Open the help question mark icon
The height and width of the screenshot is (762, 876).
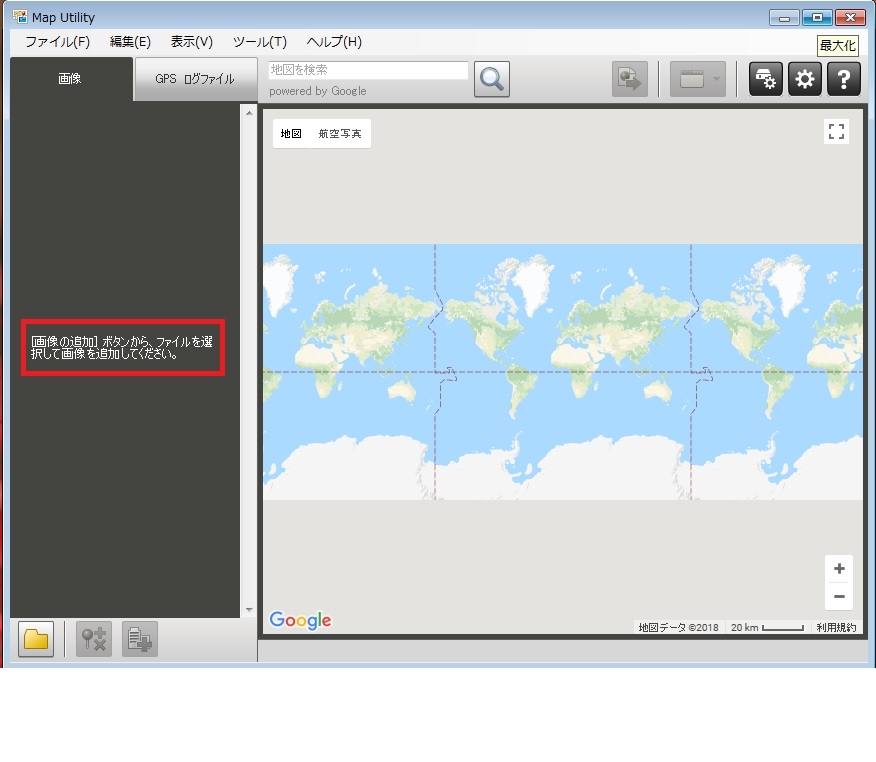click(x=844, y=78)
